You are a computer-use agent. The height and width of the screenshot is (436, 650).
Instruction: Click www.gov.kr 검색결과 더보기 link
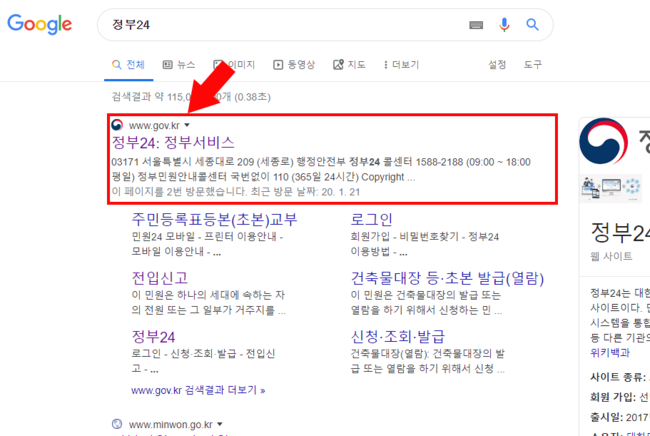pyautogui.click(x=198, y=390)
